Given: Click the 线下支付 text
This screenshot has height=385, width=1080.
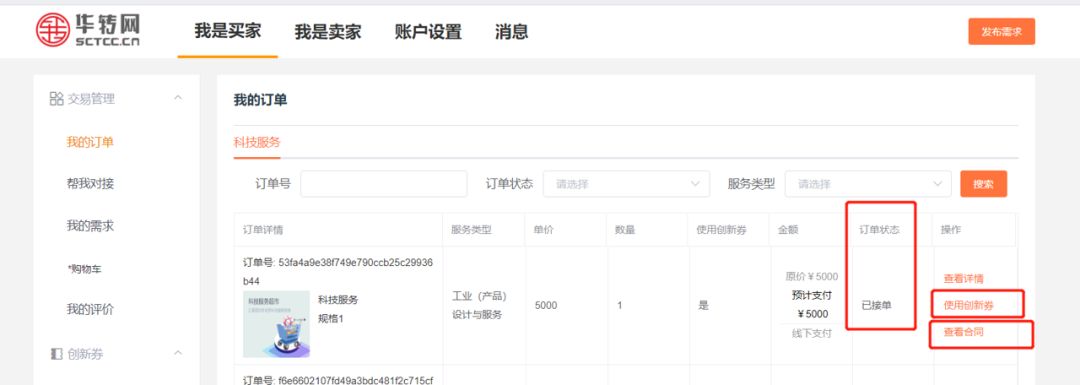Looking at the screenshot, I should pos(811,333).
